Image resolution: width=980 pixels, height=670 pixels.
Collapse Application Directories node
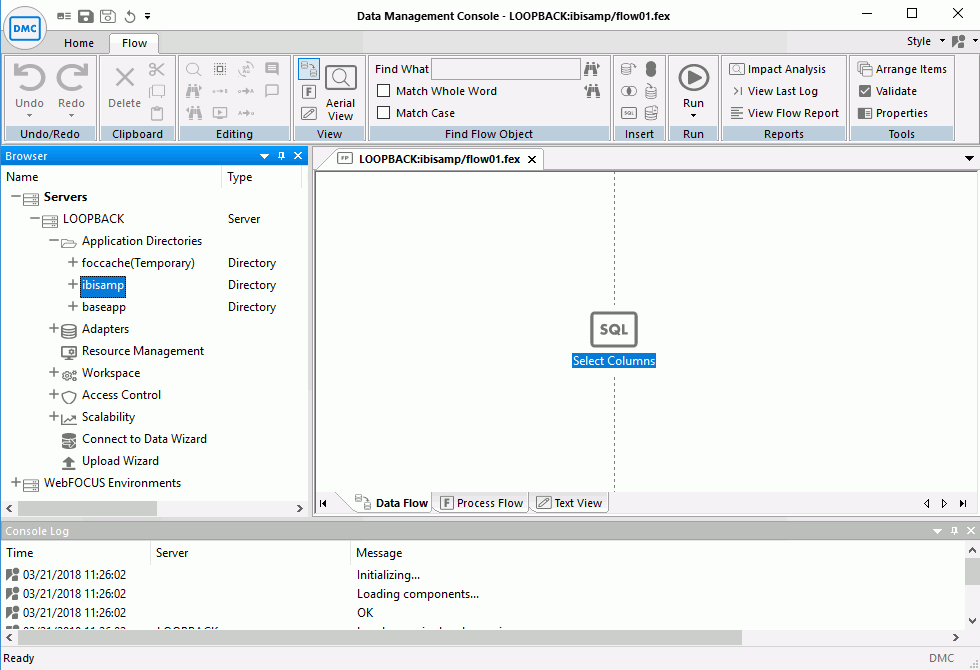54,241
